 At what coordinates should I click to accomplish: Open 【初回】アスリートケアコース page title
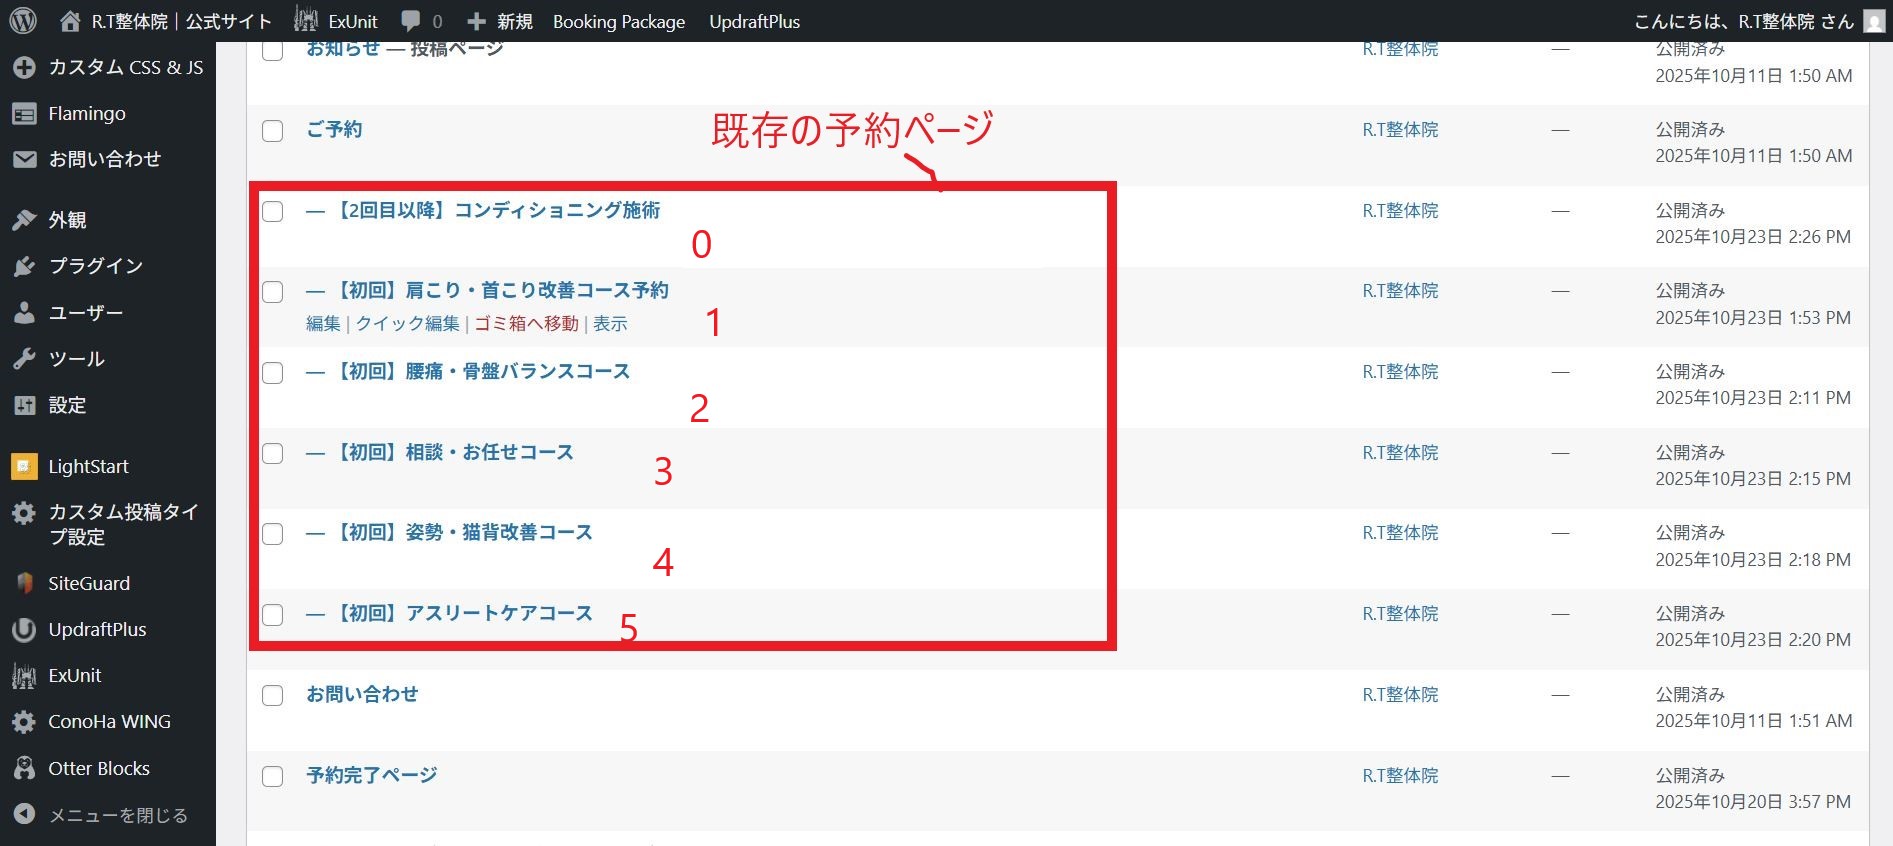464,613
